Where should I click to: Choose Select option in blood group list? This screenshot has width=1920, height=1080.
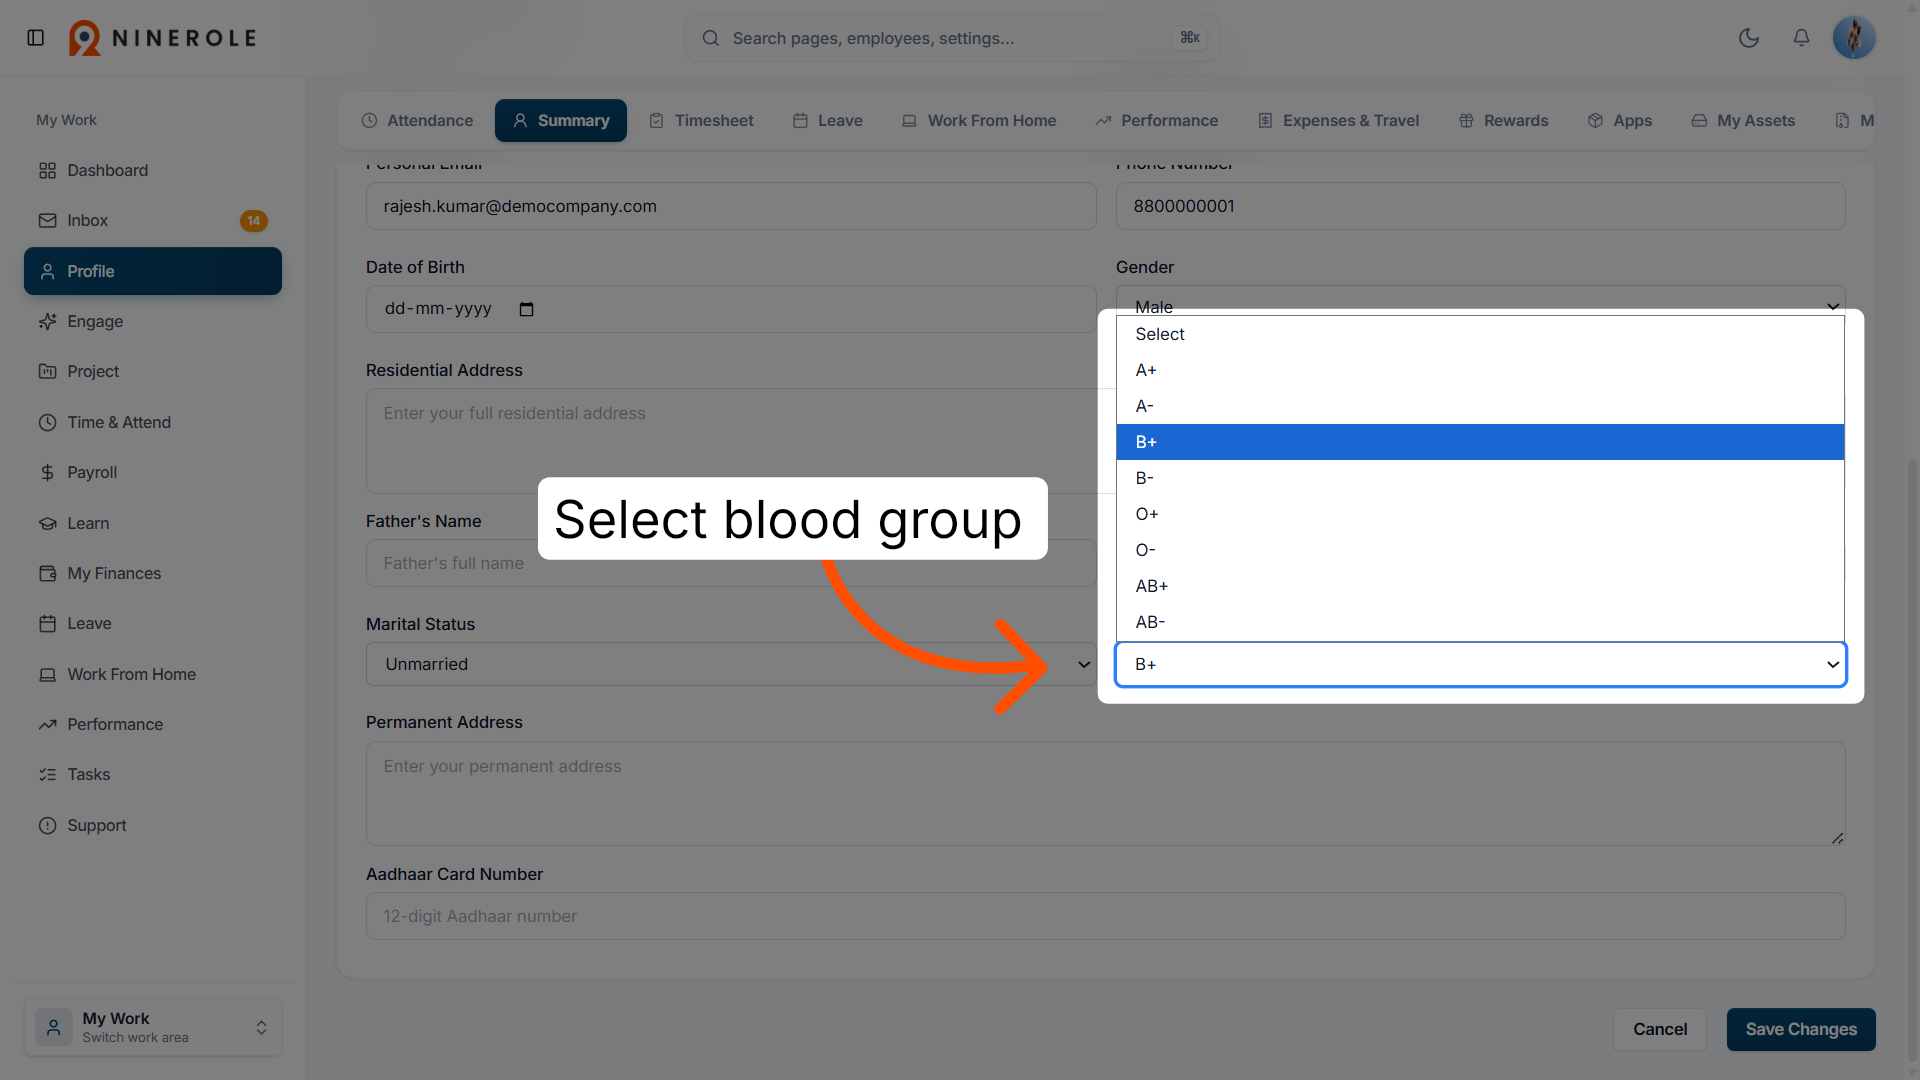[1480, 334]
